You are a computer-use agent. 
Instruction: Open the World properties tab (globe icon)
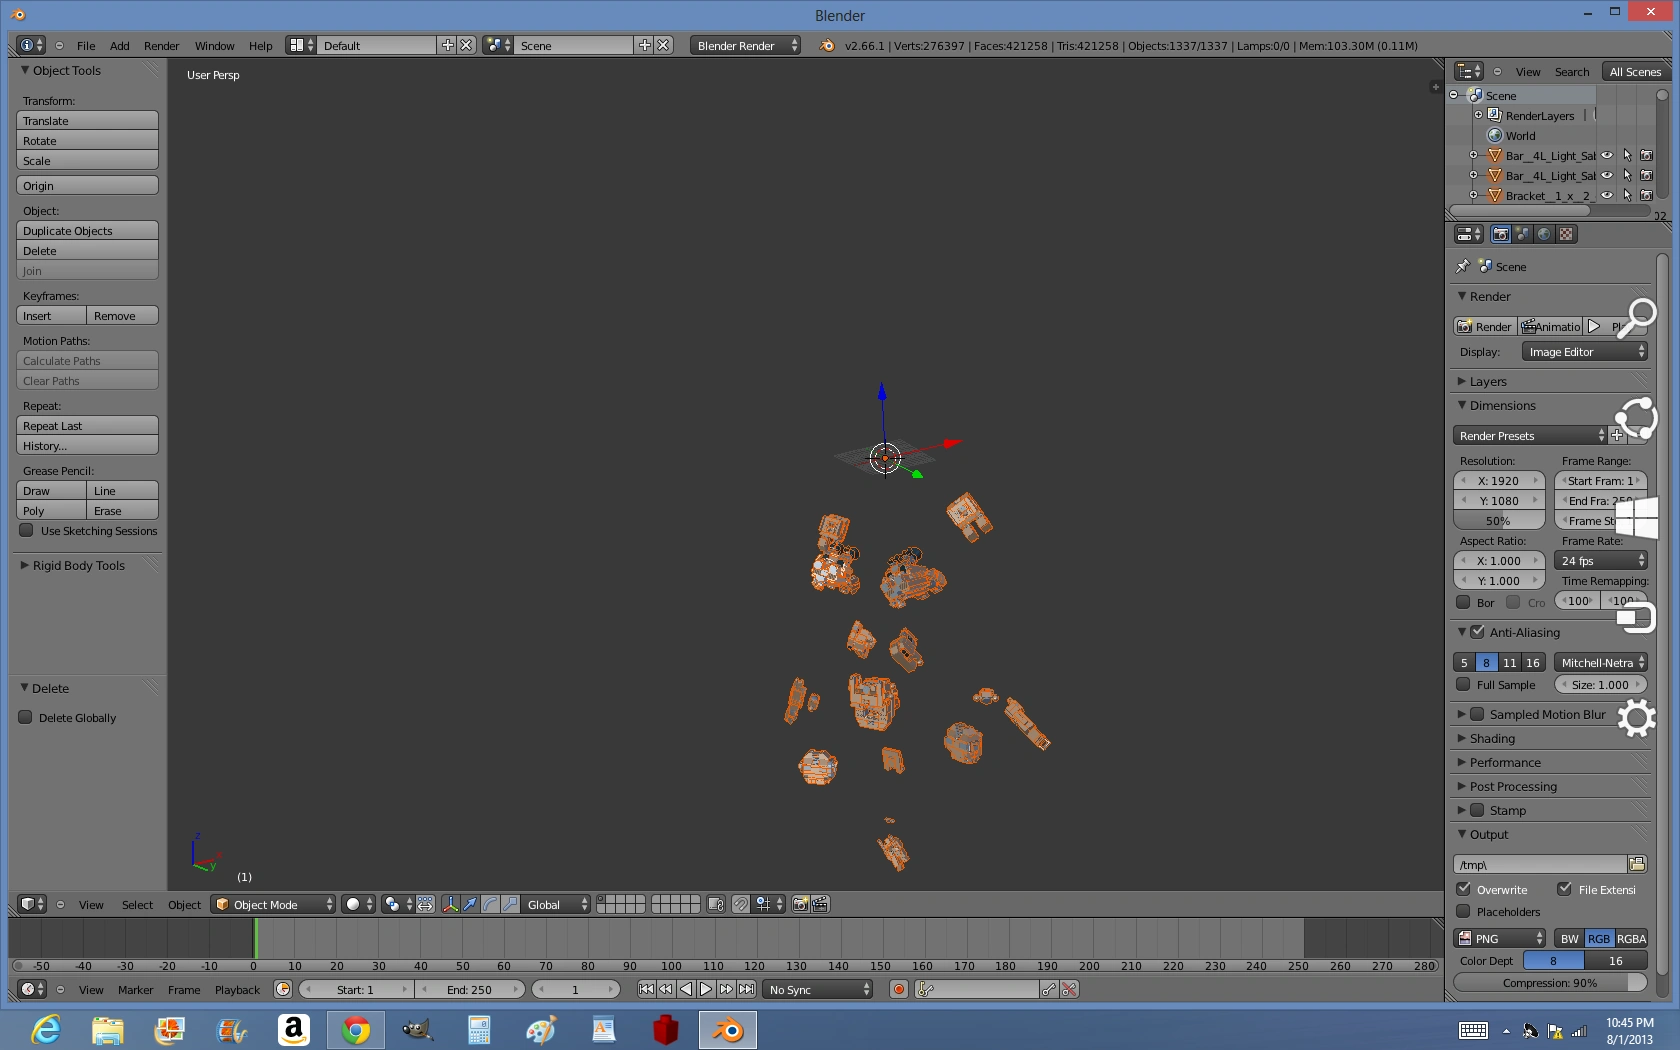point(1544,234)
